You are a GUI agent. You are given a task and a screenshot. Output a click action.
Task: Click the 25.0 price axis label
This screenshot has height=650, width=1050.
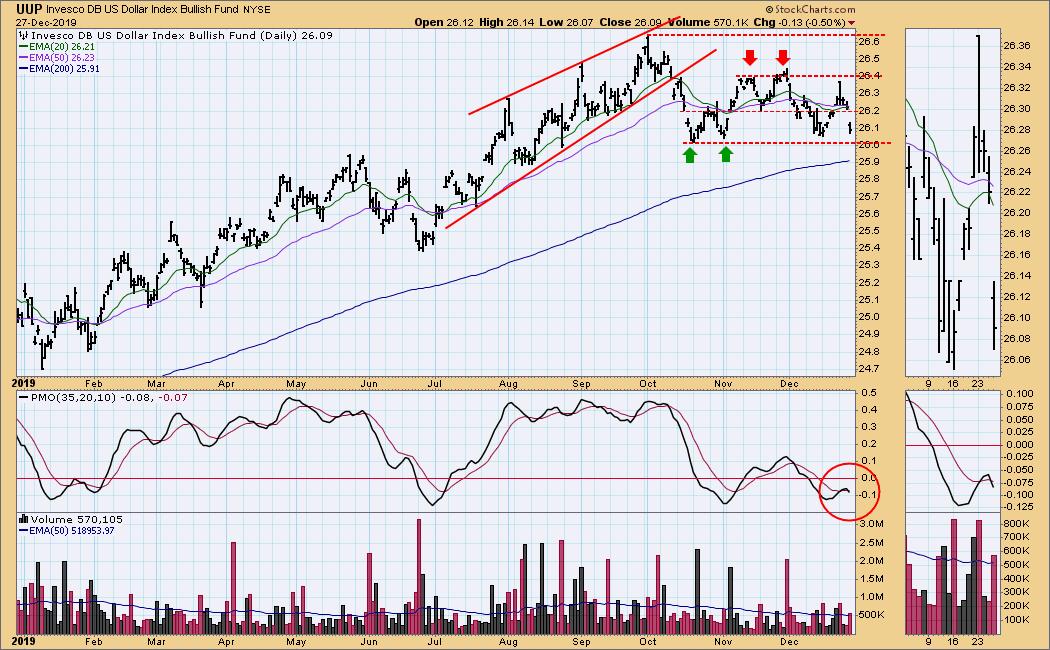pyautogui.click(x=869, y=317)
